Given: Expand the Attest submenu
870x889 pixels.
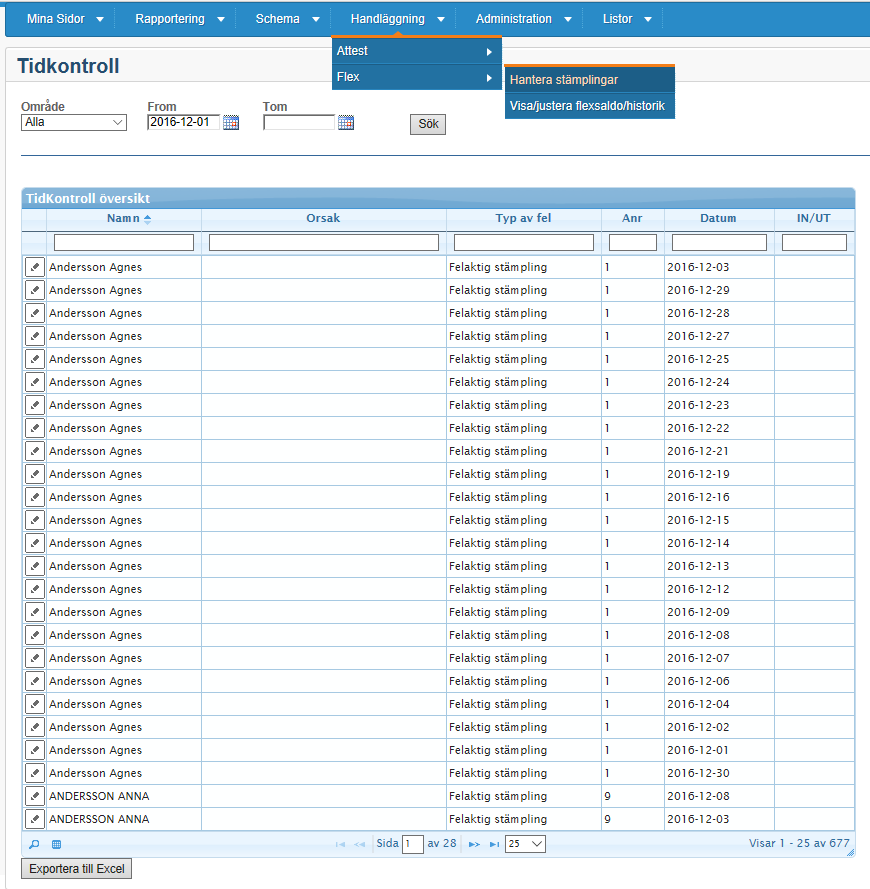Looking at the screenshot, I should (x=417, y=51).
